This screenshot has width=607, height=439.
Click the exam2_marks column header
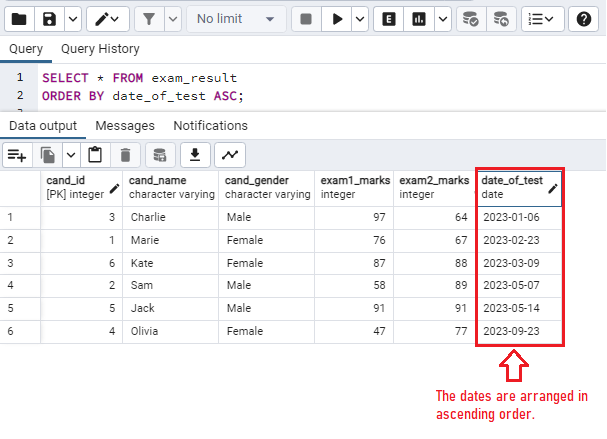(x=434, y=187)
